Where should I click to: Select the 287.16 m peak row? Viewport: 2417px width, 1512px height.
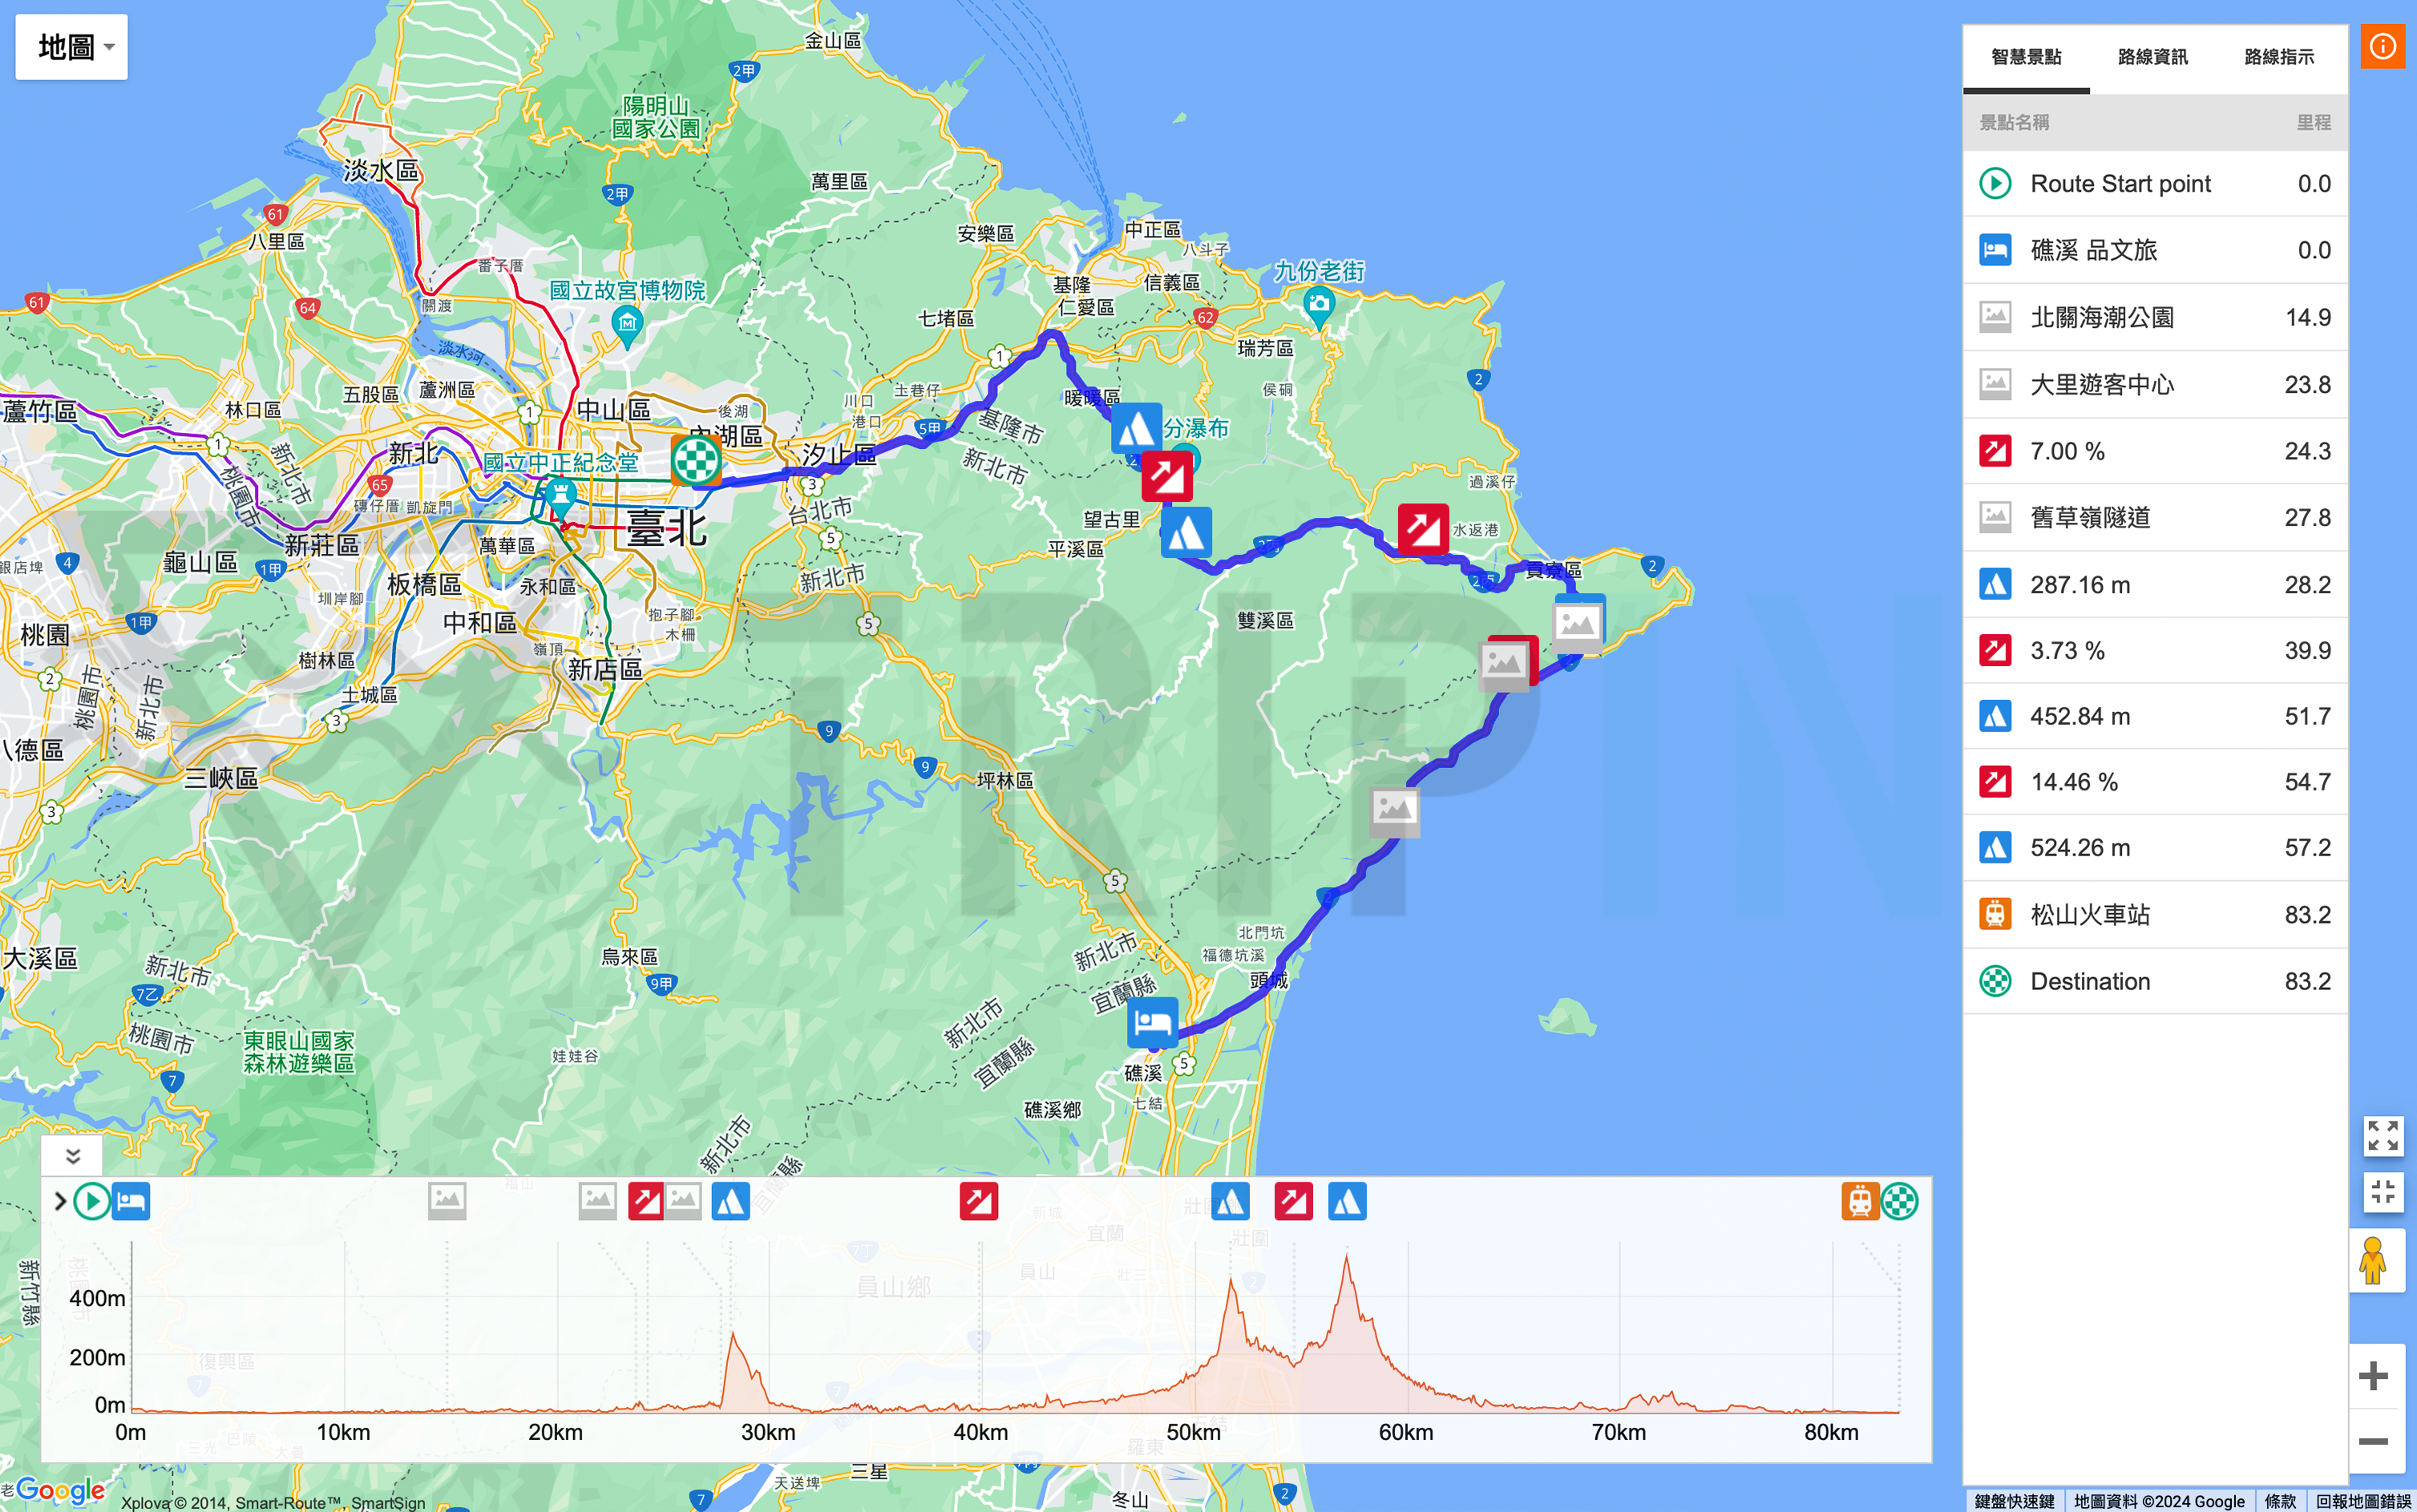2155,584
